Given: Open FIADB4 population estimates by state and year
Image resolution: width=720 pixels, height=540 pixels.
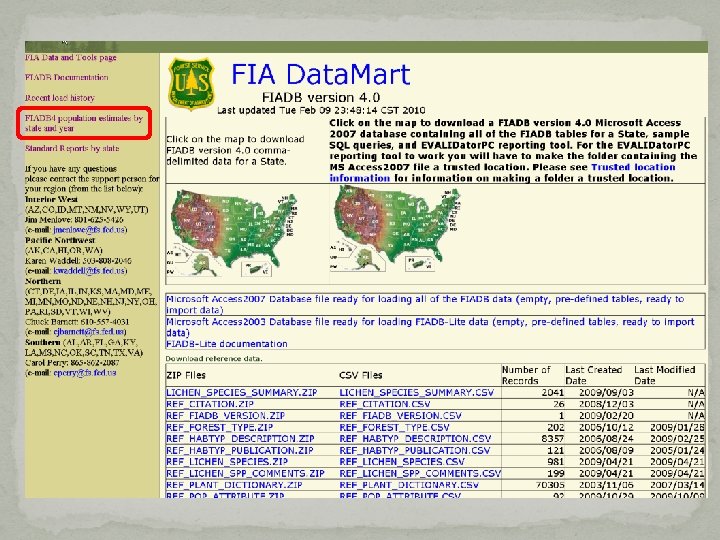Looking at the screenshot, I should point(84,123).
